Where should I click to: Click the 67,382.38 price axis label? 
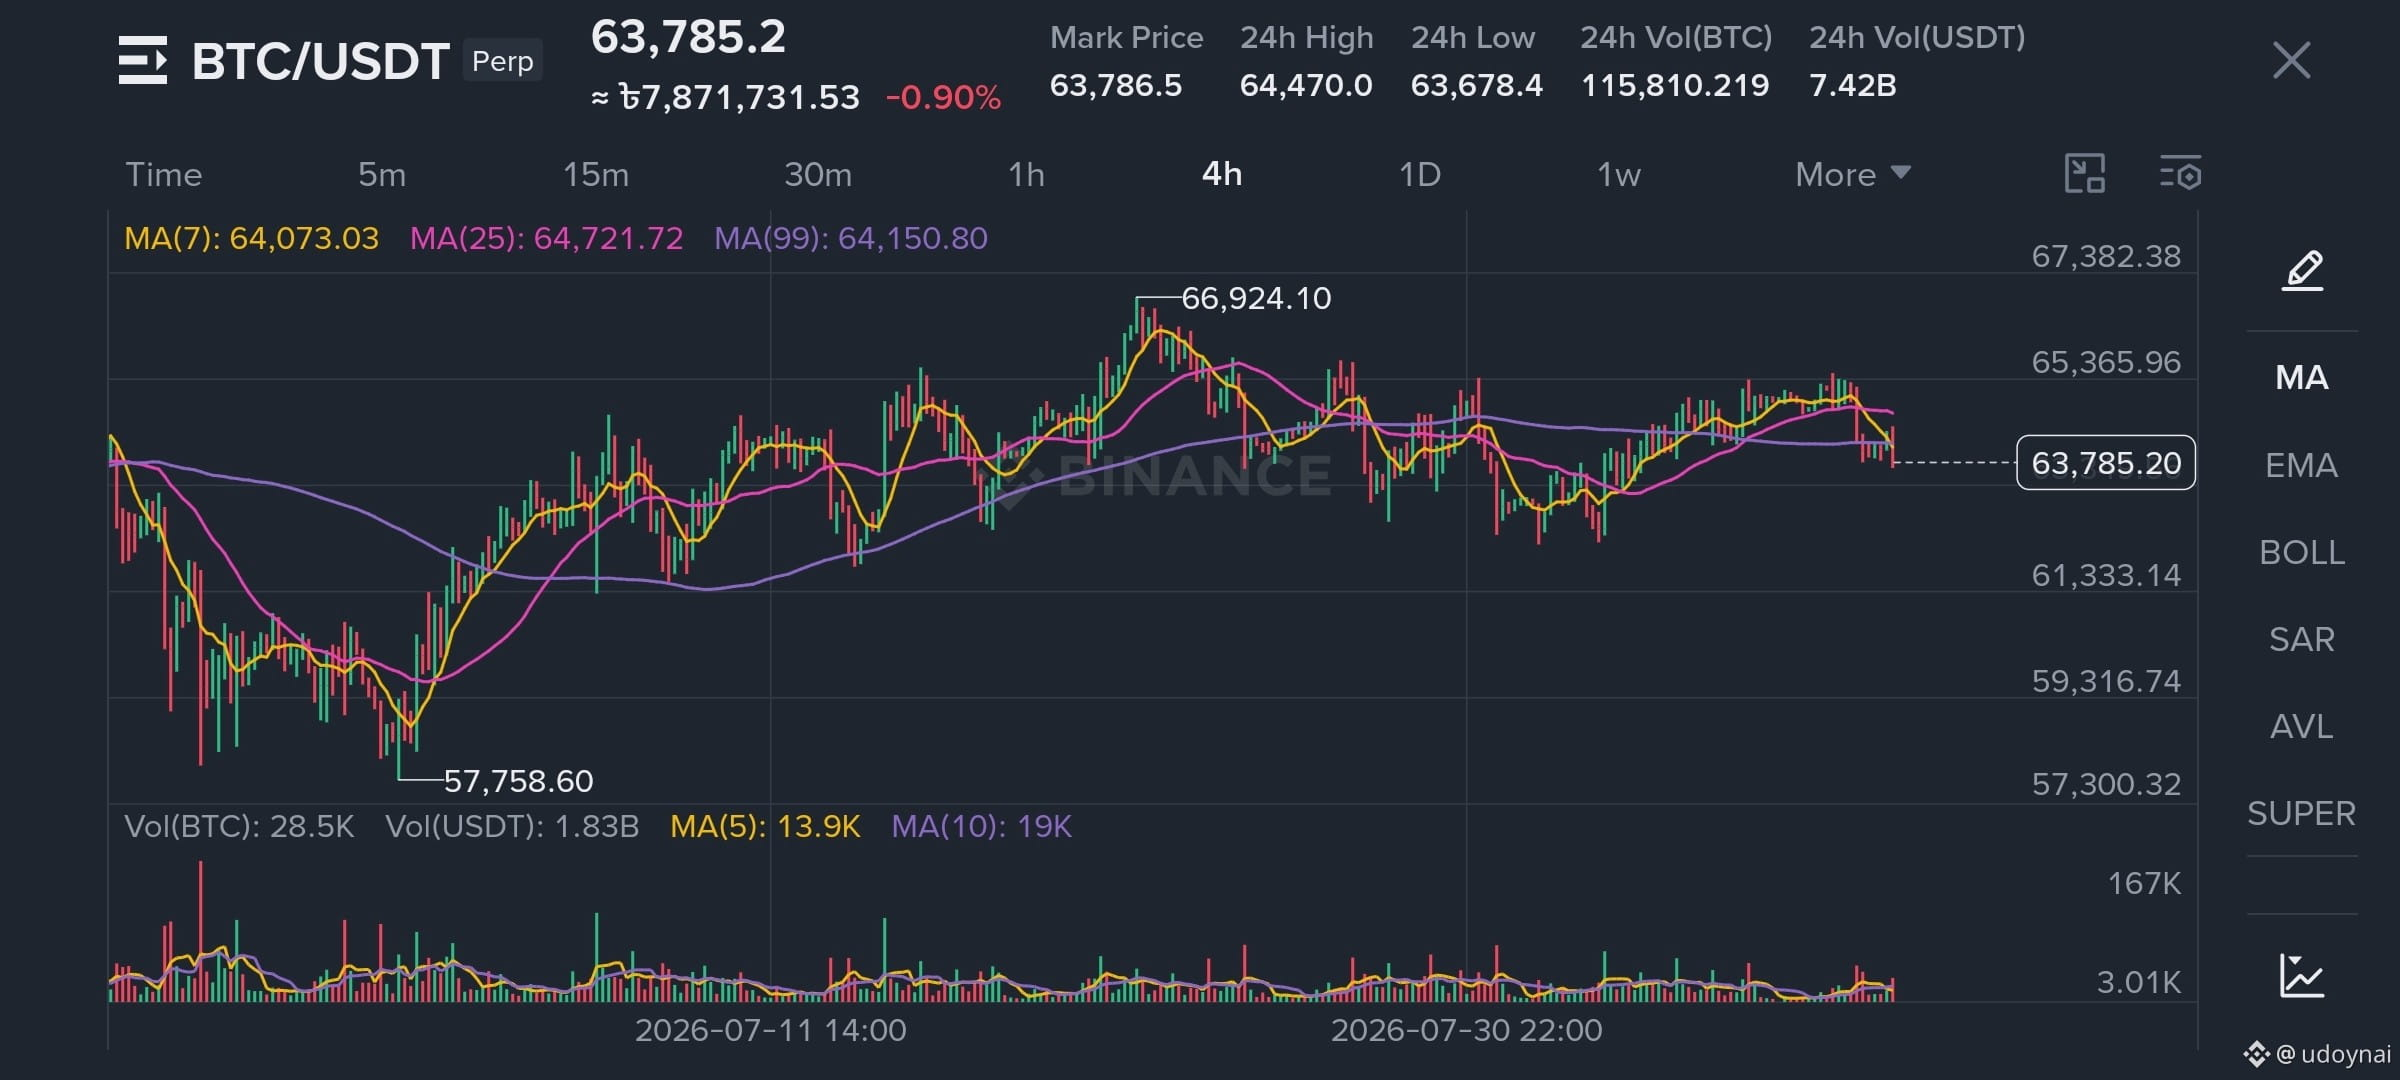(2106, 256)
